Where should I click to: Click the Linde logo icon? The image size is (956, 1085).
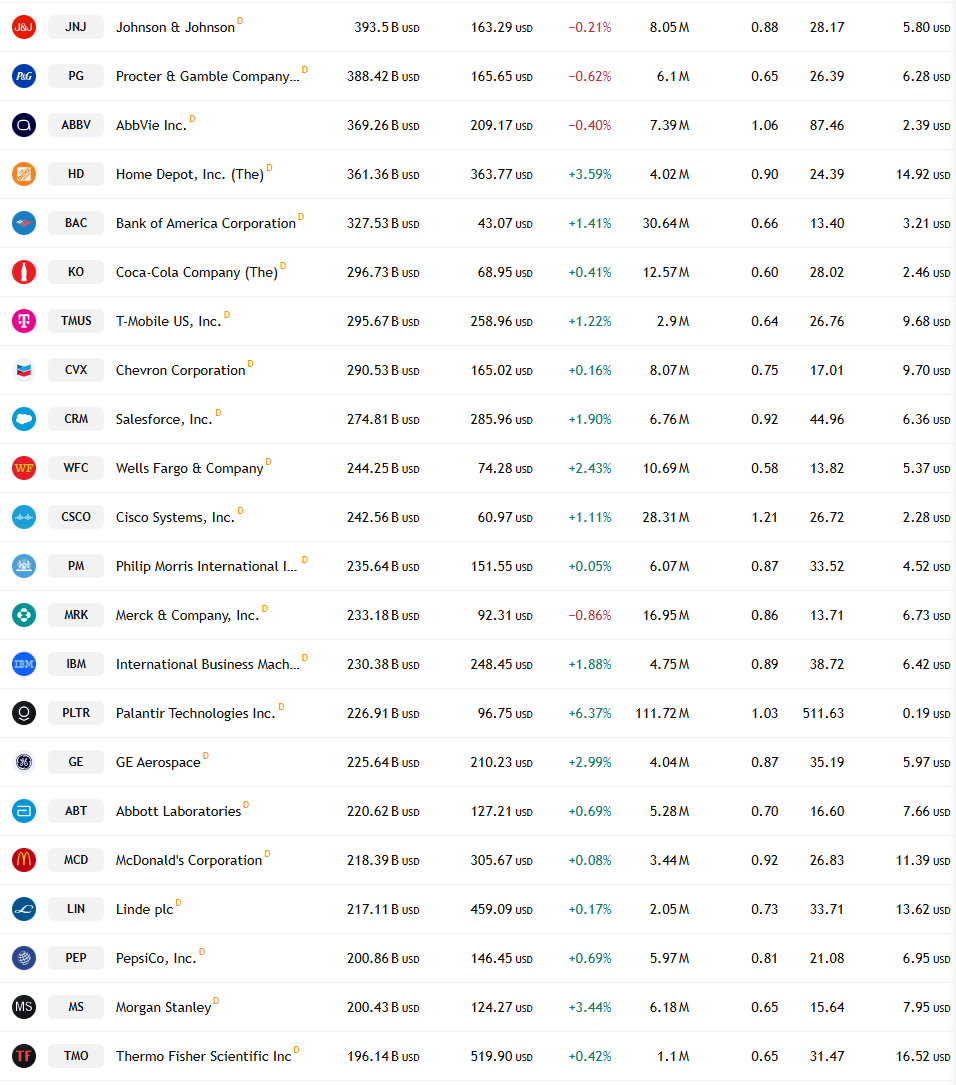[24, 909]
